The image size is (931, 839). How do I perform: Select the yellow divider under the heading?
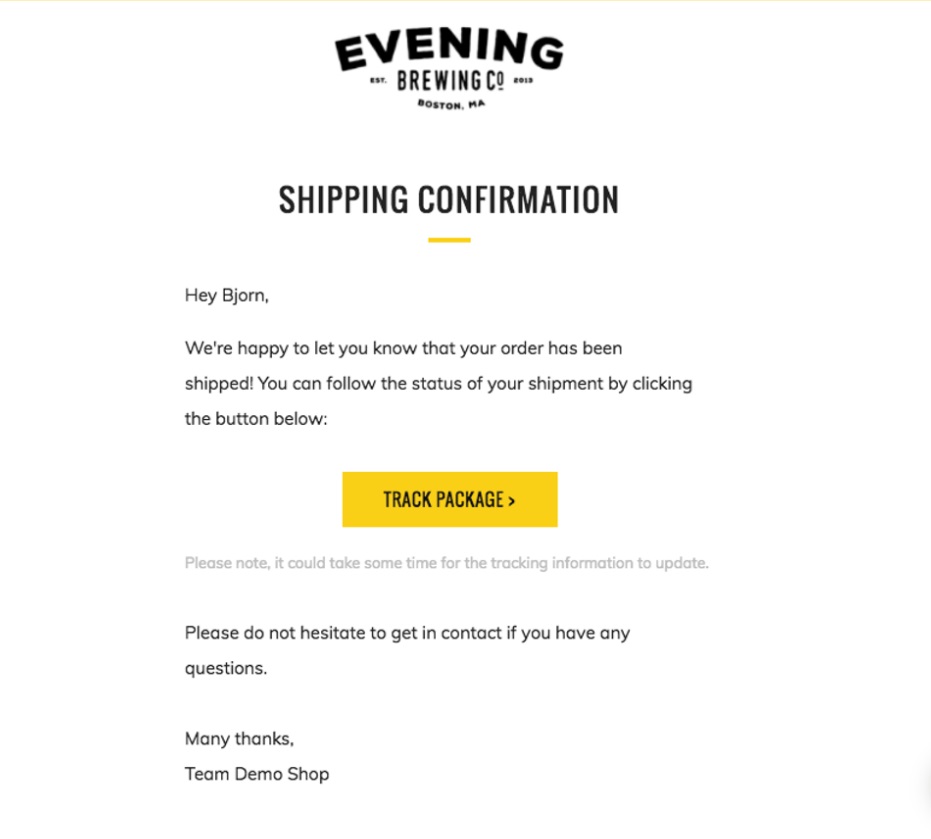click(450, 238)
